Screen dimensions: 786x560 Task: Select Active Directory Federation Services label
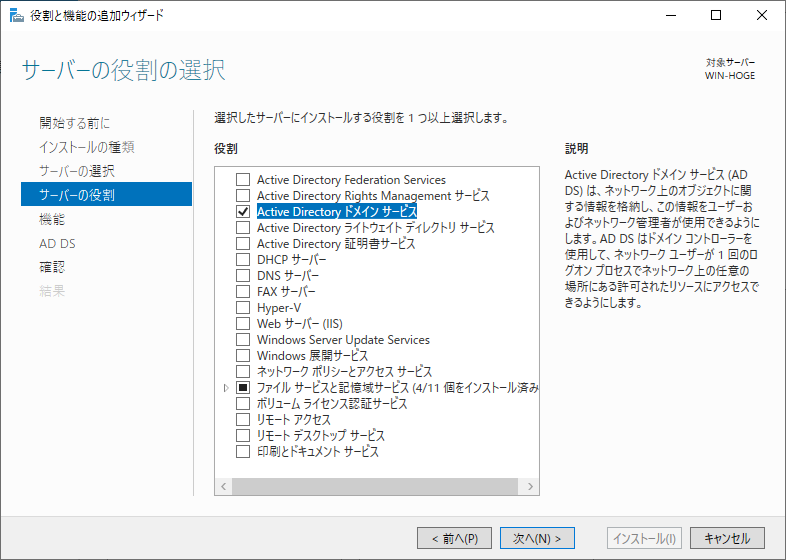351,179
